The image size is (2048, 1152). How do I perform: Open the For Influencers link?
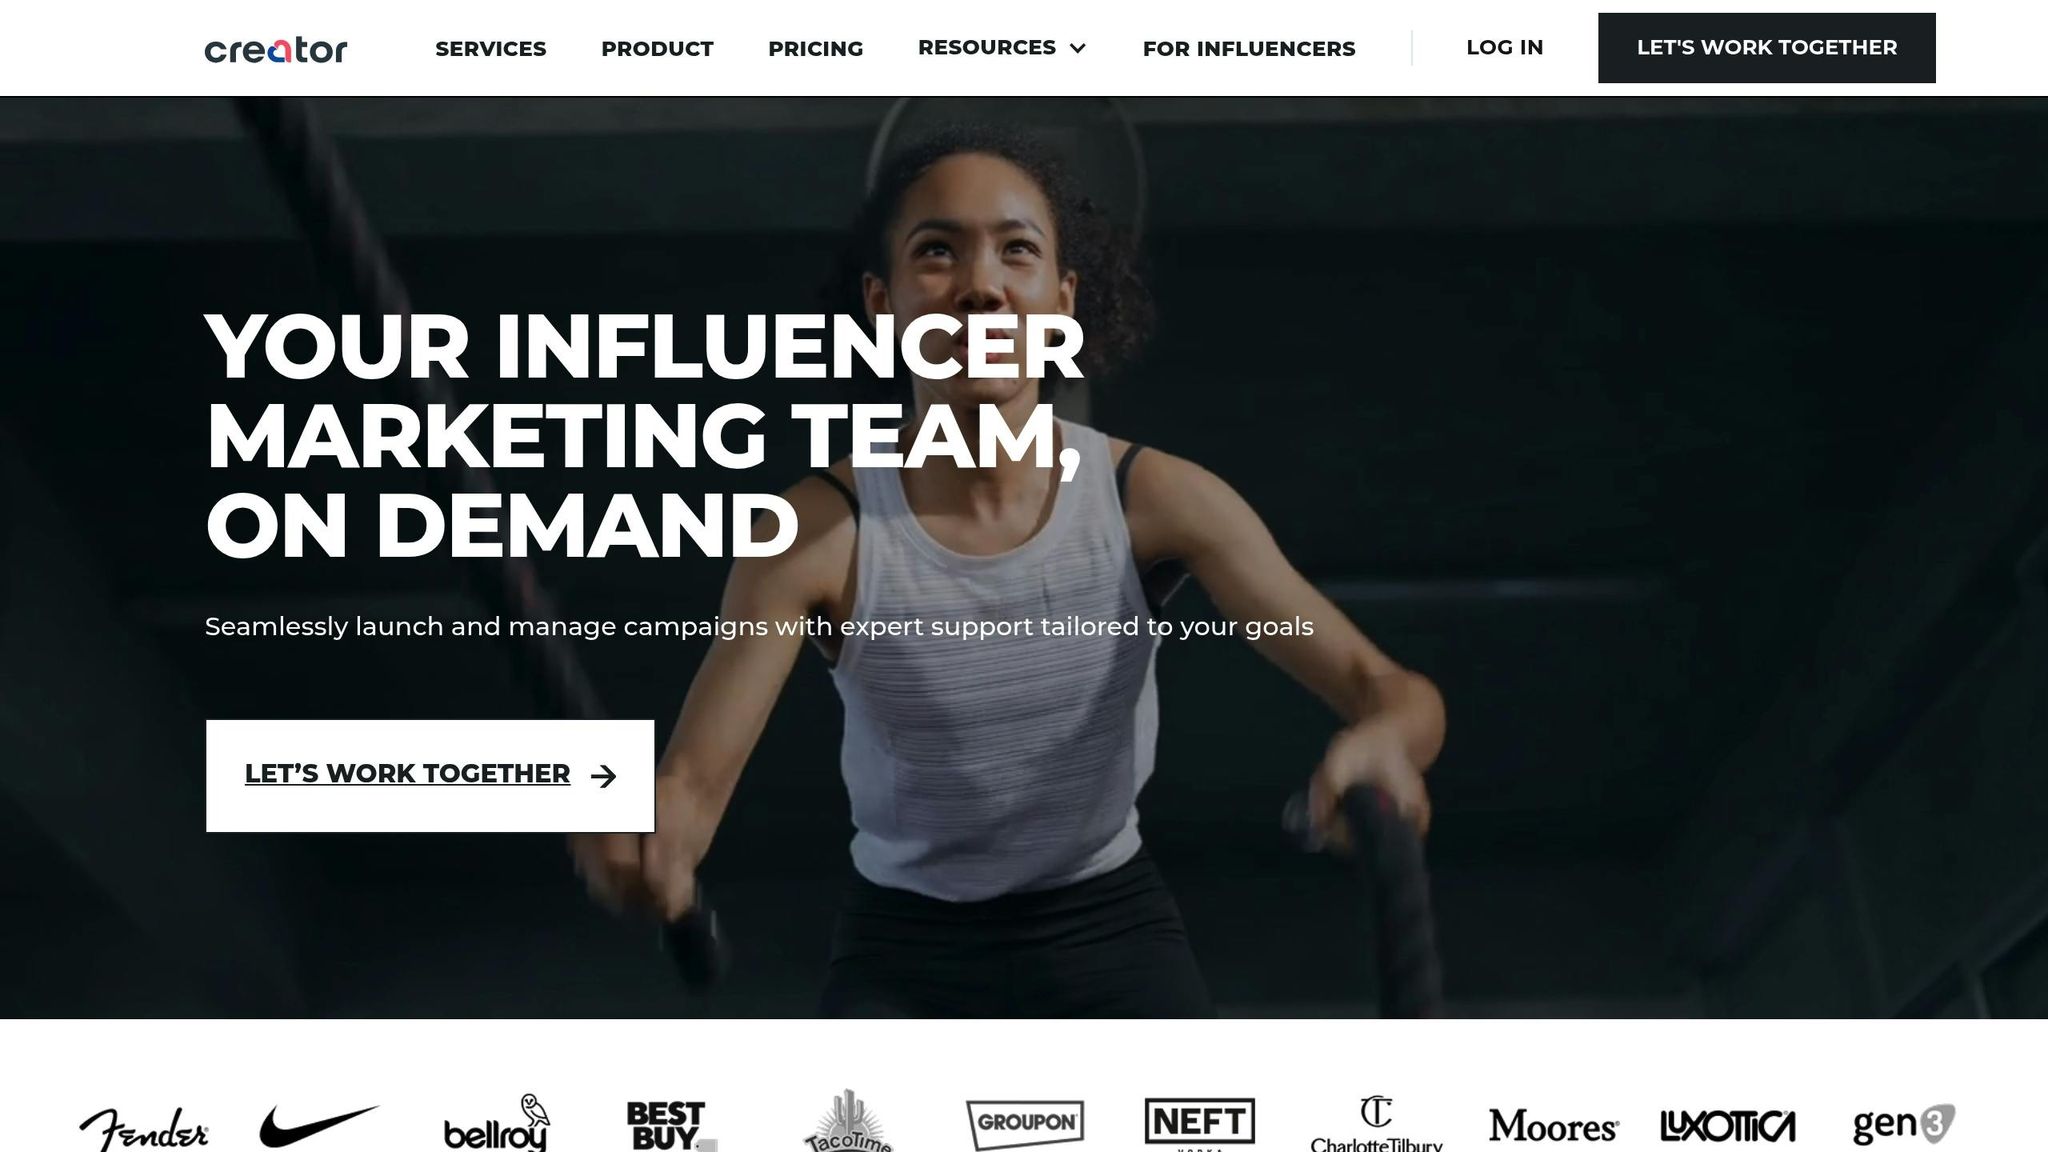coord(1249,48)
